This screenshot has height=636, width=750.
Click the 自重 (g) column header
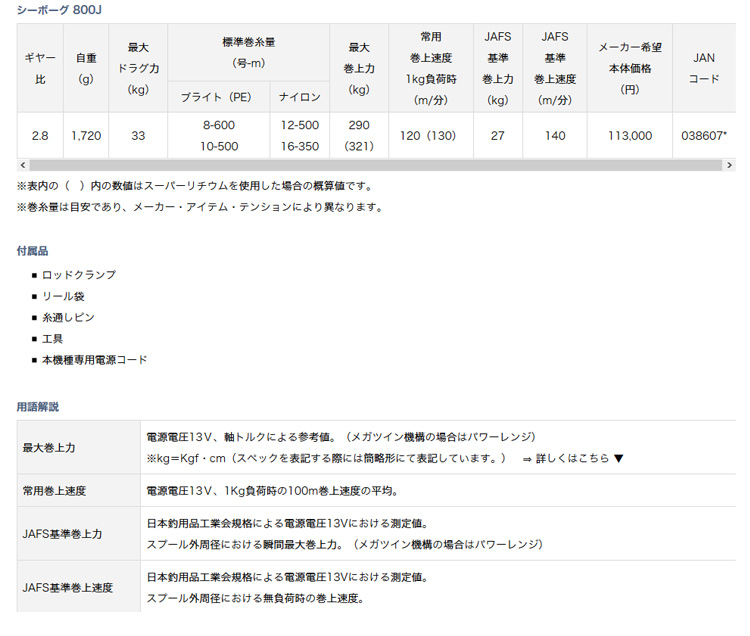click(x=86, y=68)
